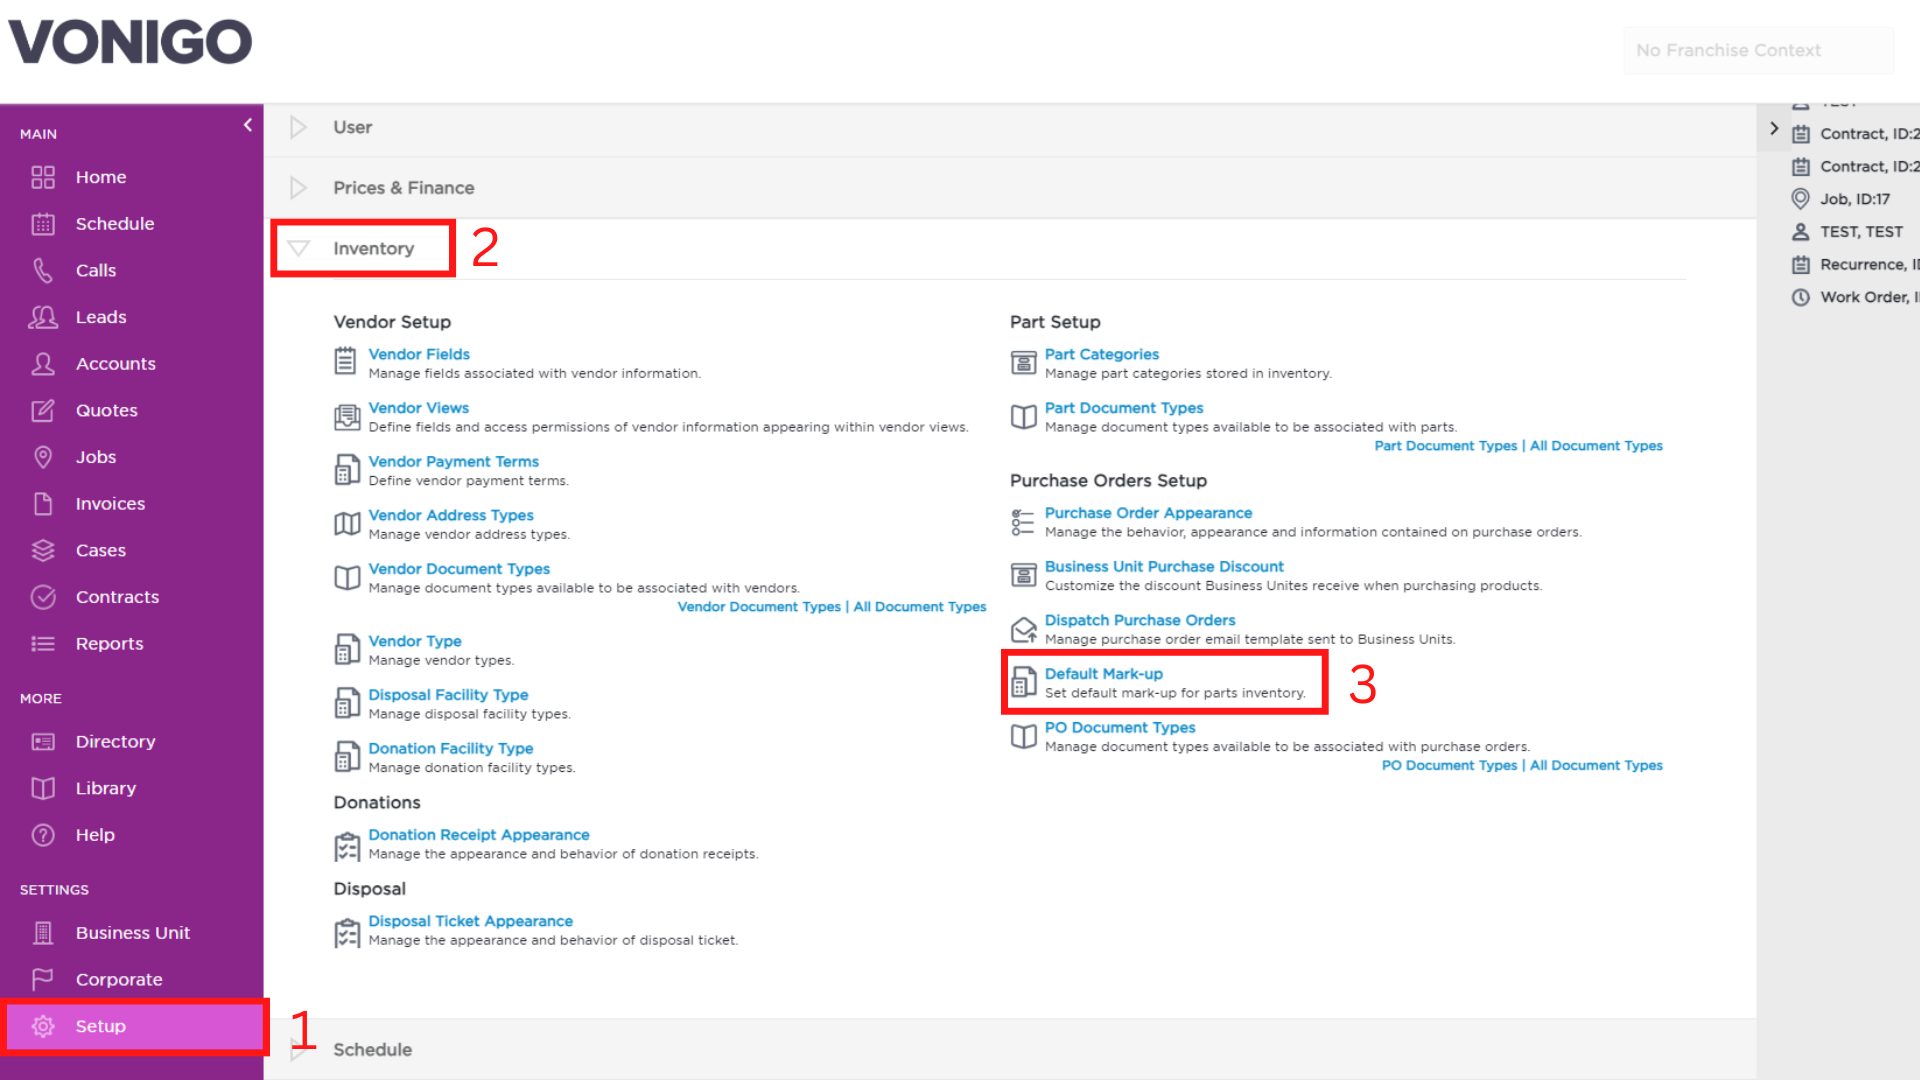Select the Calls phone icon
The width and height of the screenshot is (1920, 1080).
point(42,270)
